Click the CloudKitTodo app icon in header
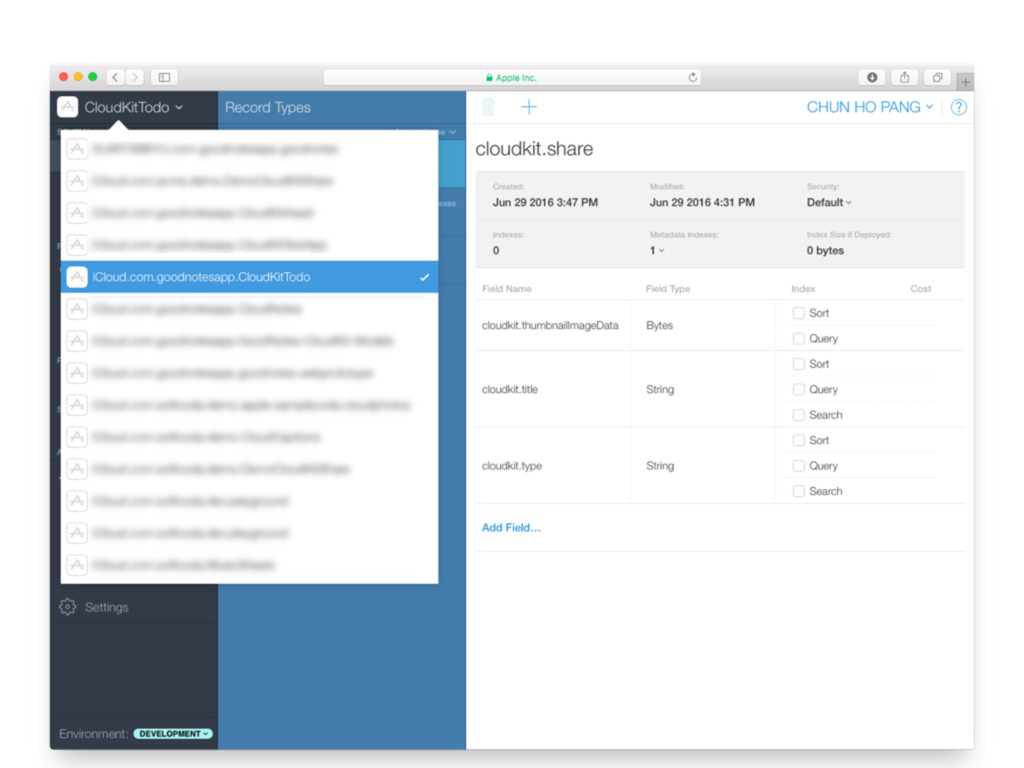The image size is (1024, 768). tap(68, 107)
